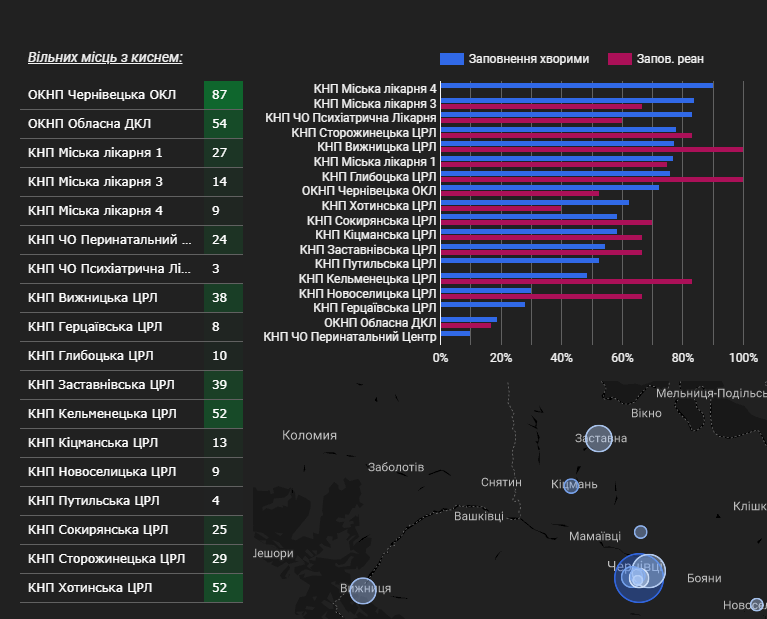The height and width of the screenshot is (619, 767).
Task: Click magenta bar for КНП Кельменецька ЦРЛ
Action: 565,281
